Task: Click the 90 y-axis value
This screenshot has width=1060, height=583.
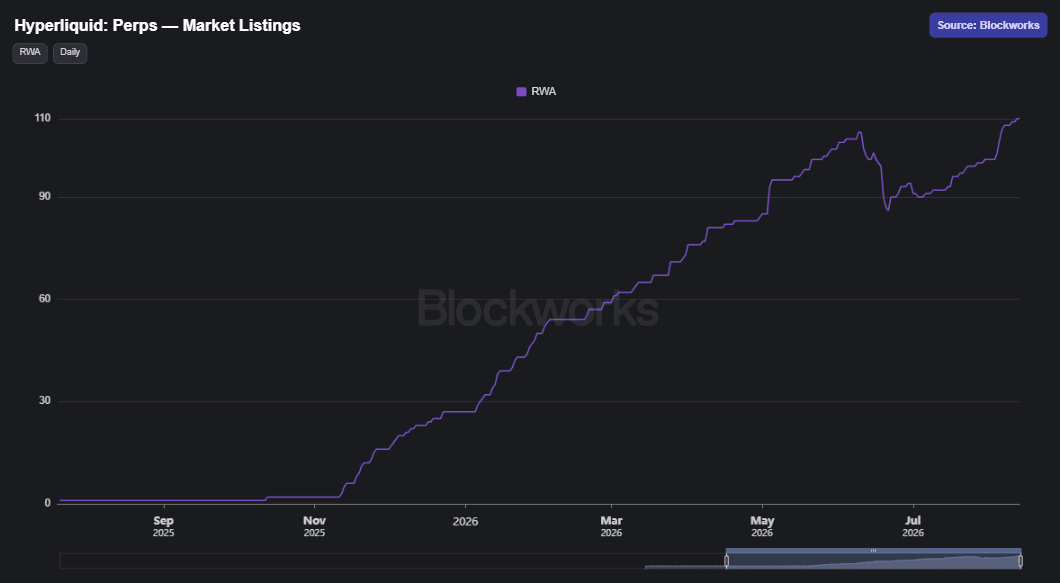Action: 45,197
